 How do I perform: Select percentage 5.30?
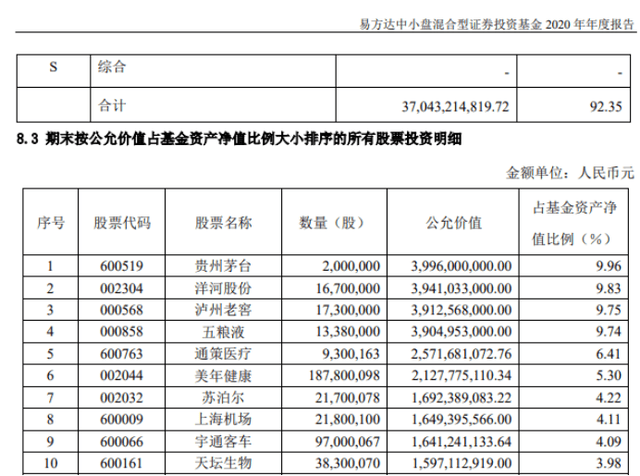[609, 375]
